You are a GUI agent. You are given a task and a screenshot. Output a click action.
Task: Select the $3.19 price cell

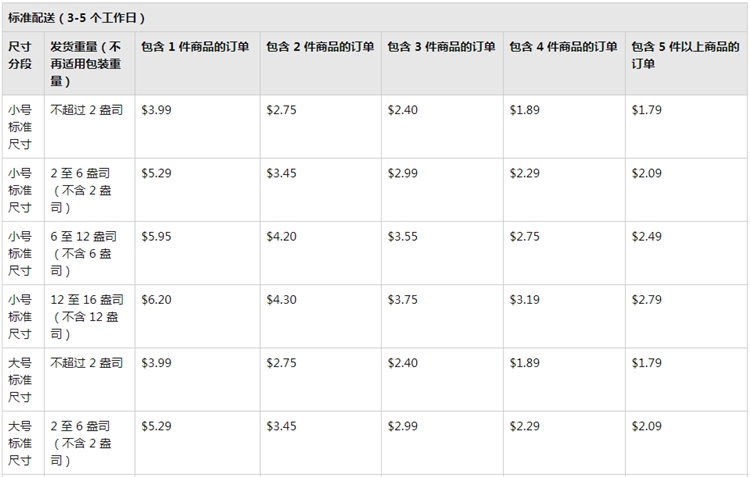[x=525, y=300]
